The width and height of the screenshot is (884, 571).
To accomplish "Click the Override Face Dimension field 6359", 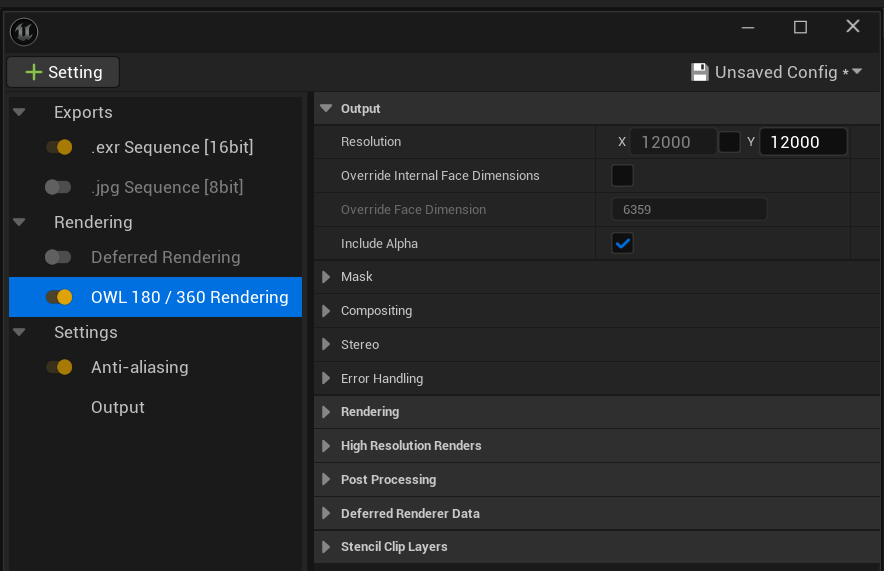I will (x=689, y=209).
